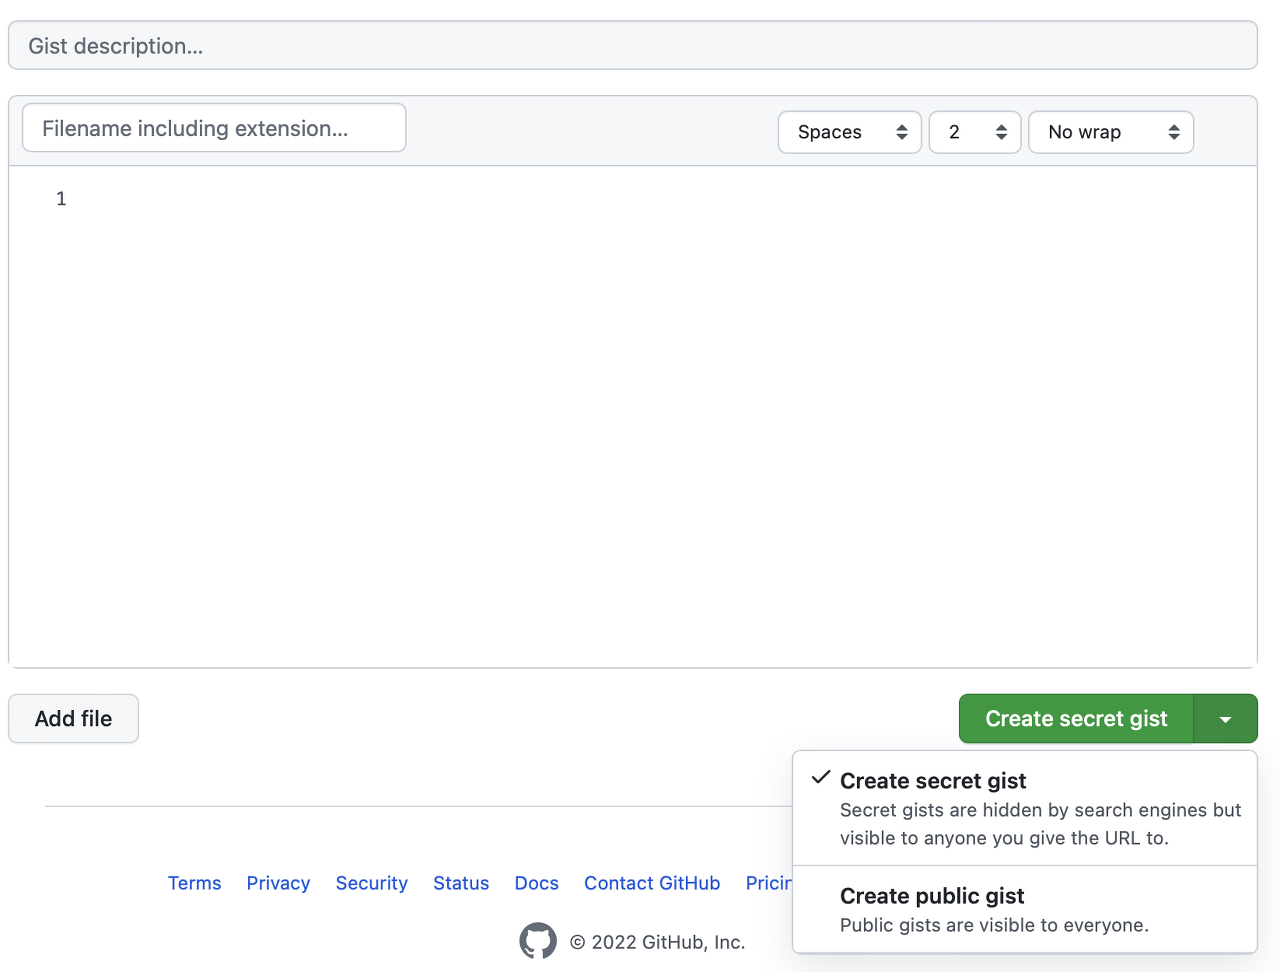Open the Docs footer link
Image resolution: width=1280 pixels, height=972 pixels.
point(537,883)
